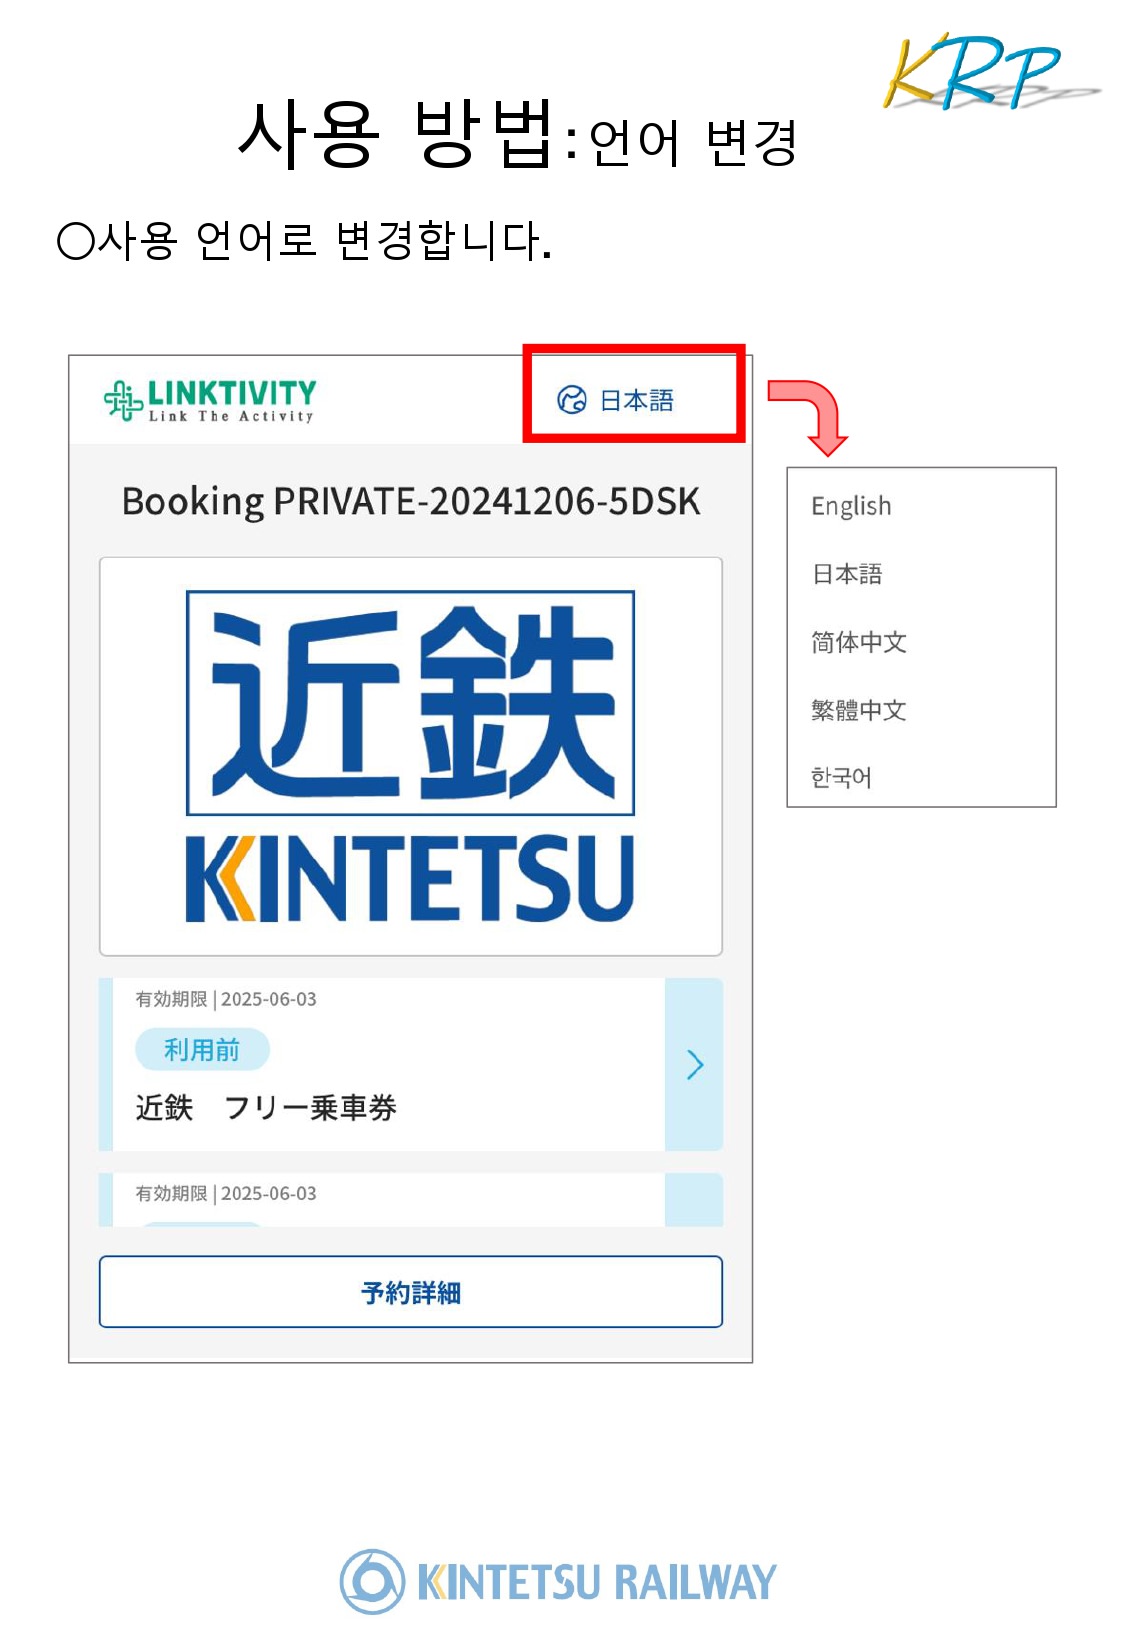The width and height of the screenshot is (1125, 1625).
Task: Select 日本語 in the language list
Action: tap(847, 574)
